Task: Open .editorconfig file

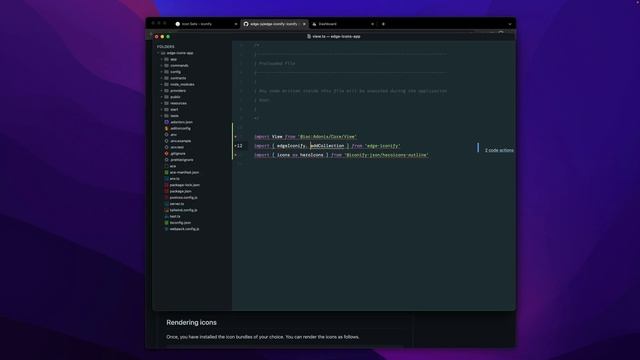Action: click(180, 128)
